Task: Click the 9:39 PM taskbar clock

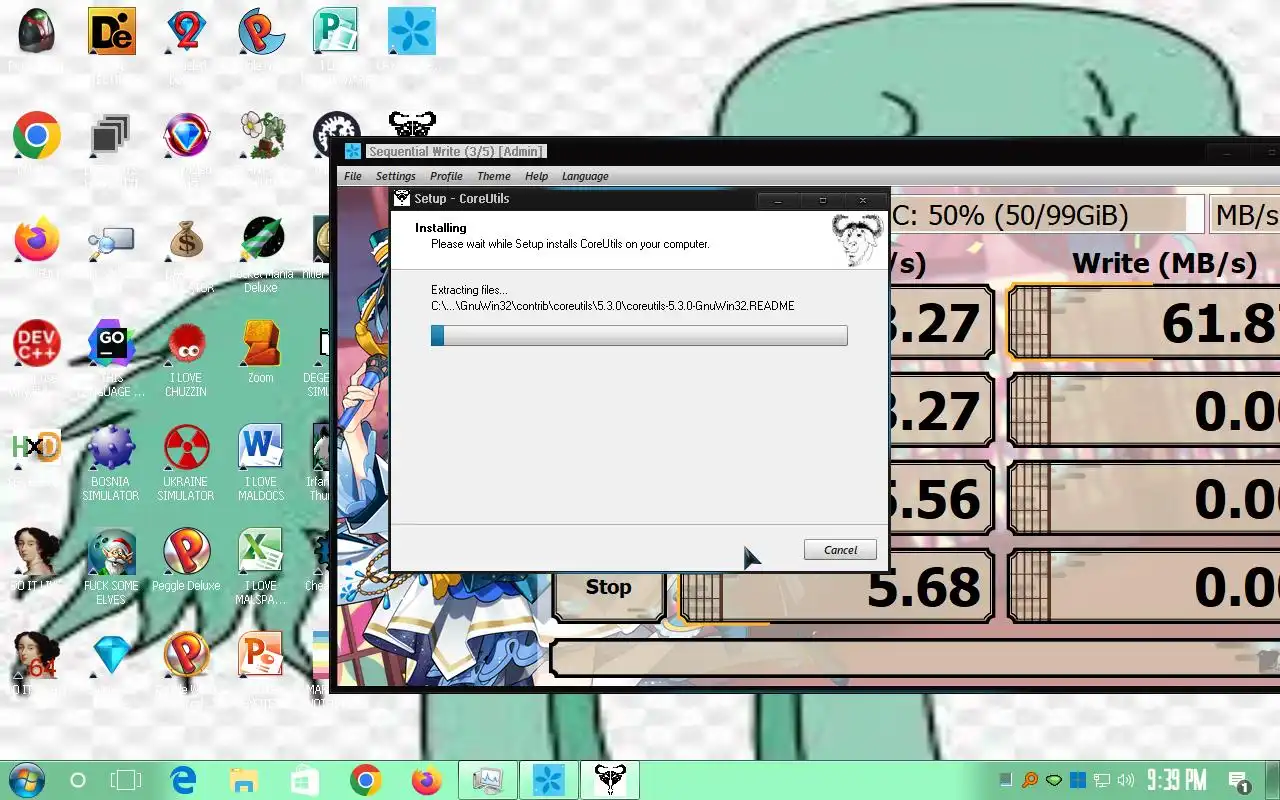Action: coord(1176,780)
